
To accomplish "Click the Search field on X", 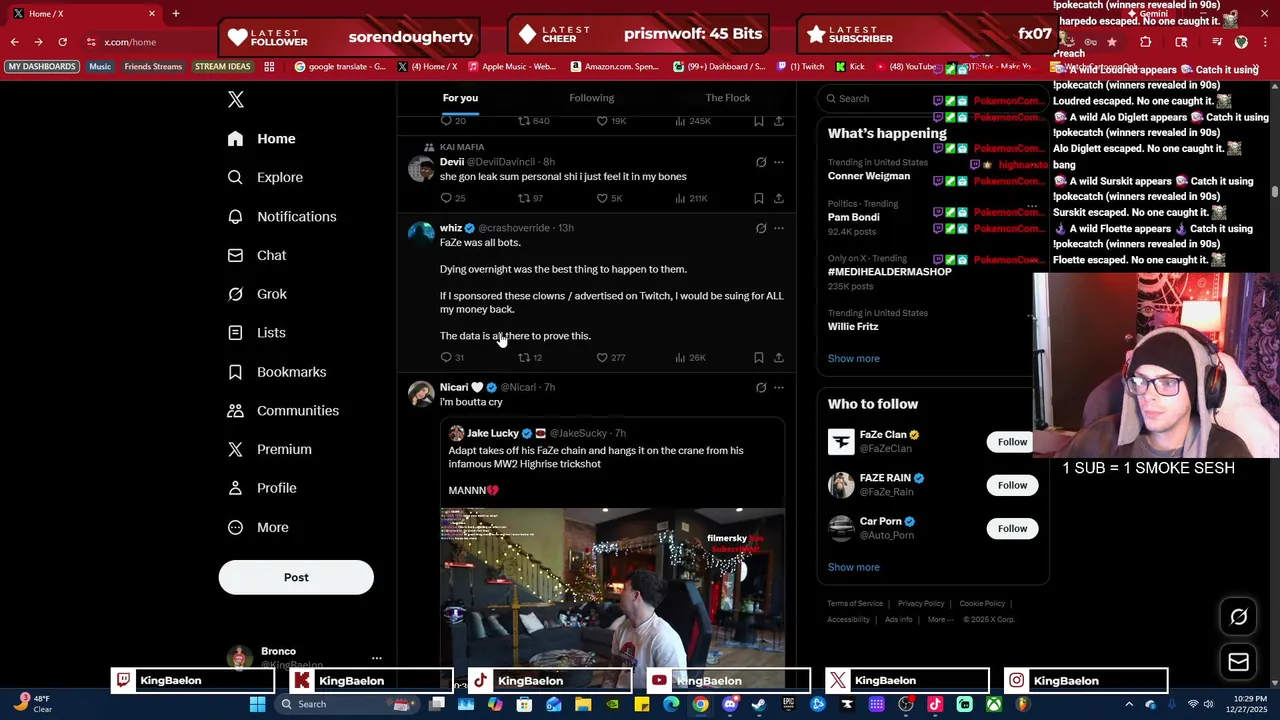I will pos(925,98).
